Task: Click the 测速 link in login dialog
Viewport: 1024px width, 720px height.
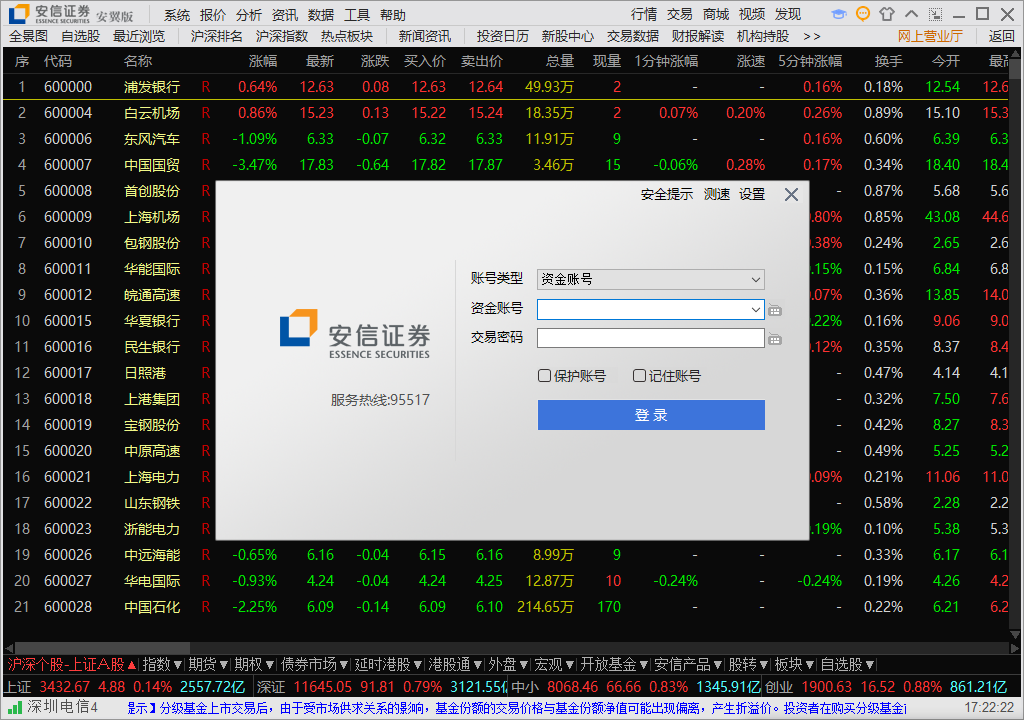Action: tap(716, 194)
